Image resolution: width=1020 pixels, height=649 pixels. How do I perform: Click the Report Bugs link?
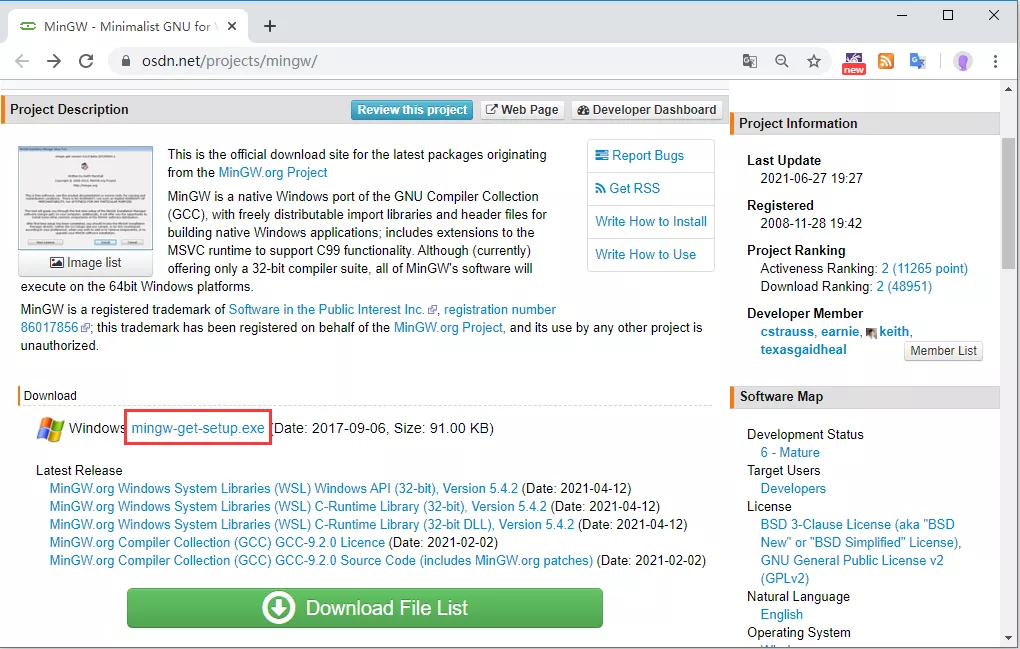pos(639,155)
